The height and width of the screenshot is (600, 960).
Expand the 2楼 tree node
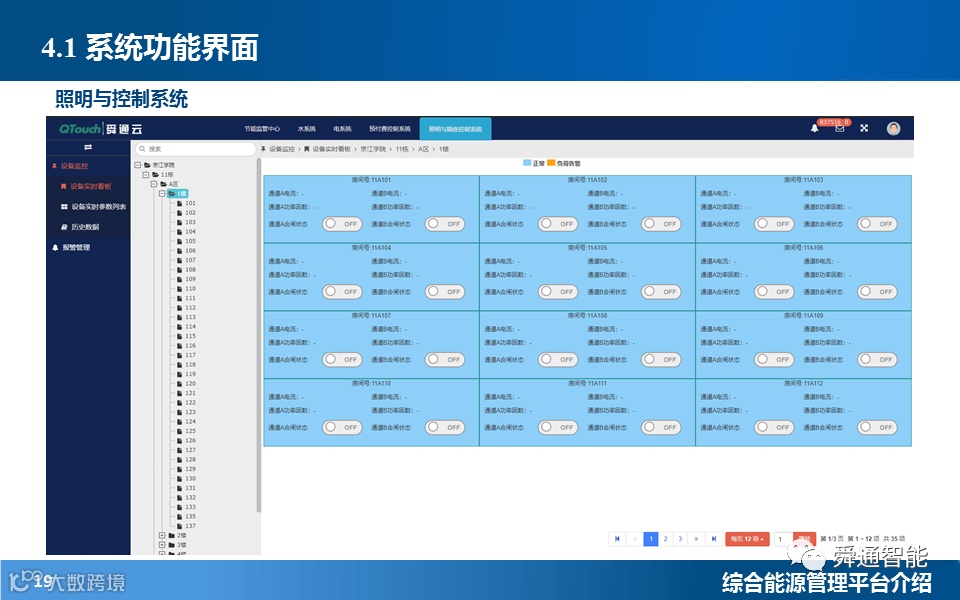pyautogui.click(x=162, y=535)
